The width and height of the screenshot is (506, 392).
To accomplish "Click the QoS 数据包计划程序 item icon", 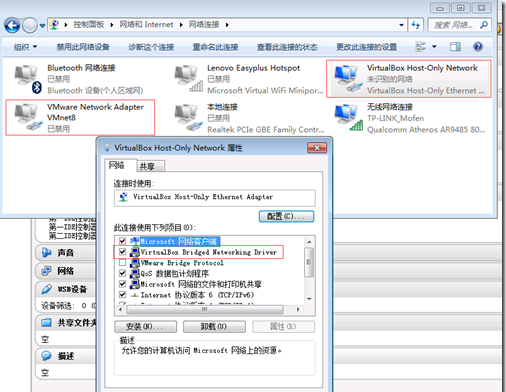I will click(x=134, y=274).
